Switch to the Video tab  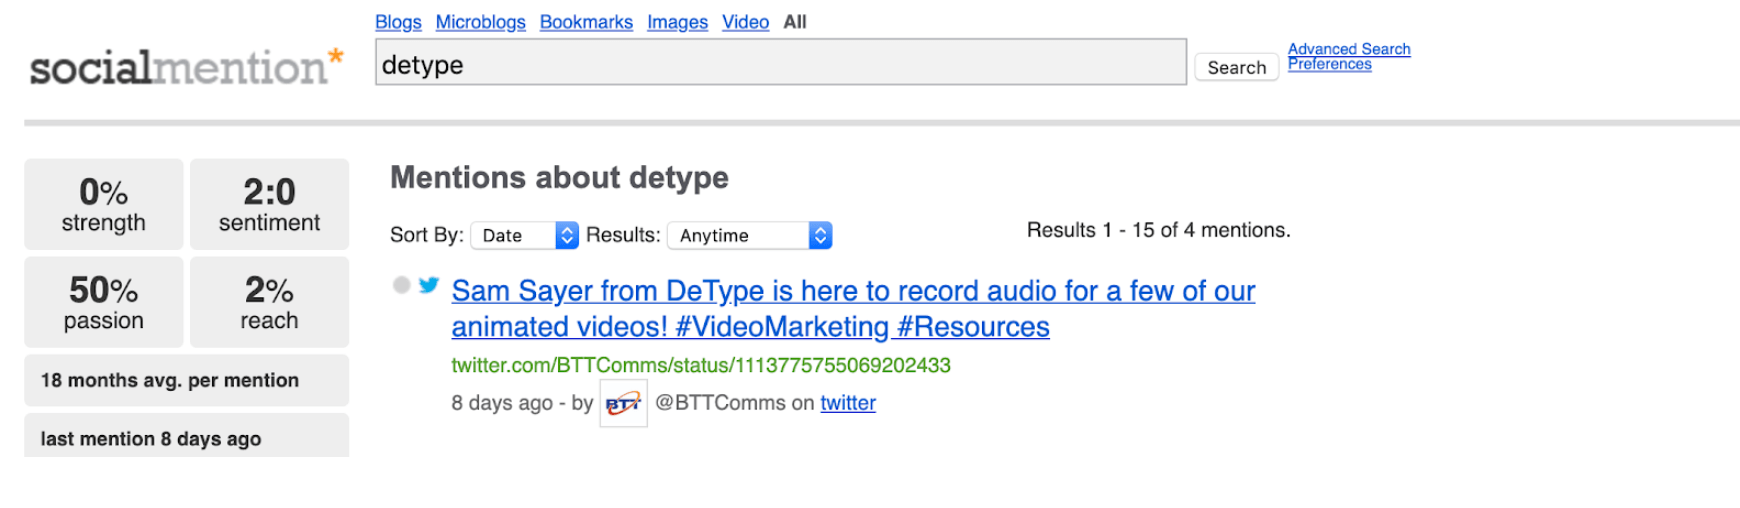745,22
